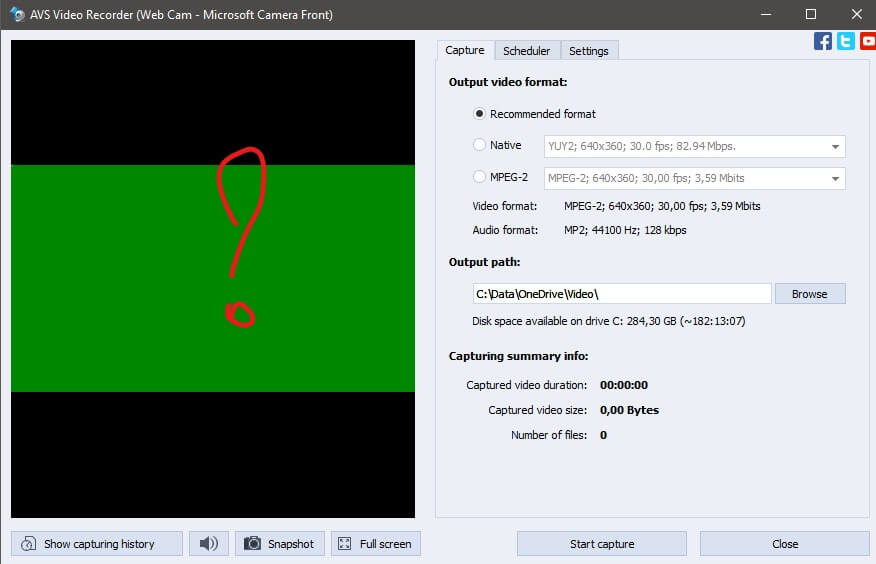This screenshot has width=876, height=564.
Task: Select the MPEG-2 format radio button
Action: [480, 177]
